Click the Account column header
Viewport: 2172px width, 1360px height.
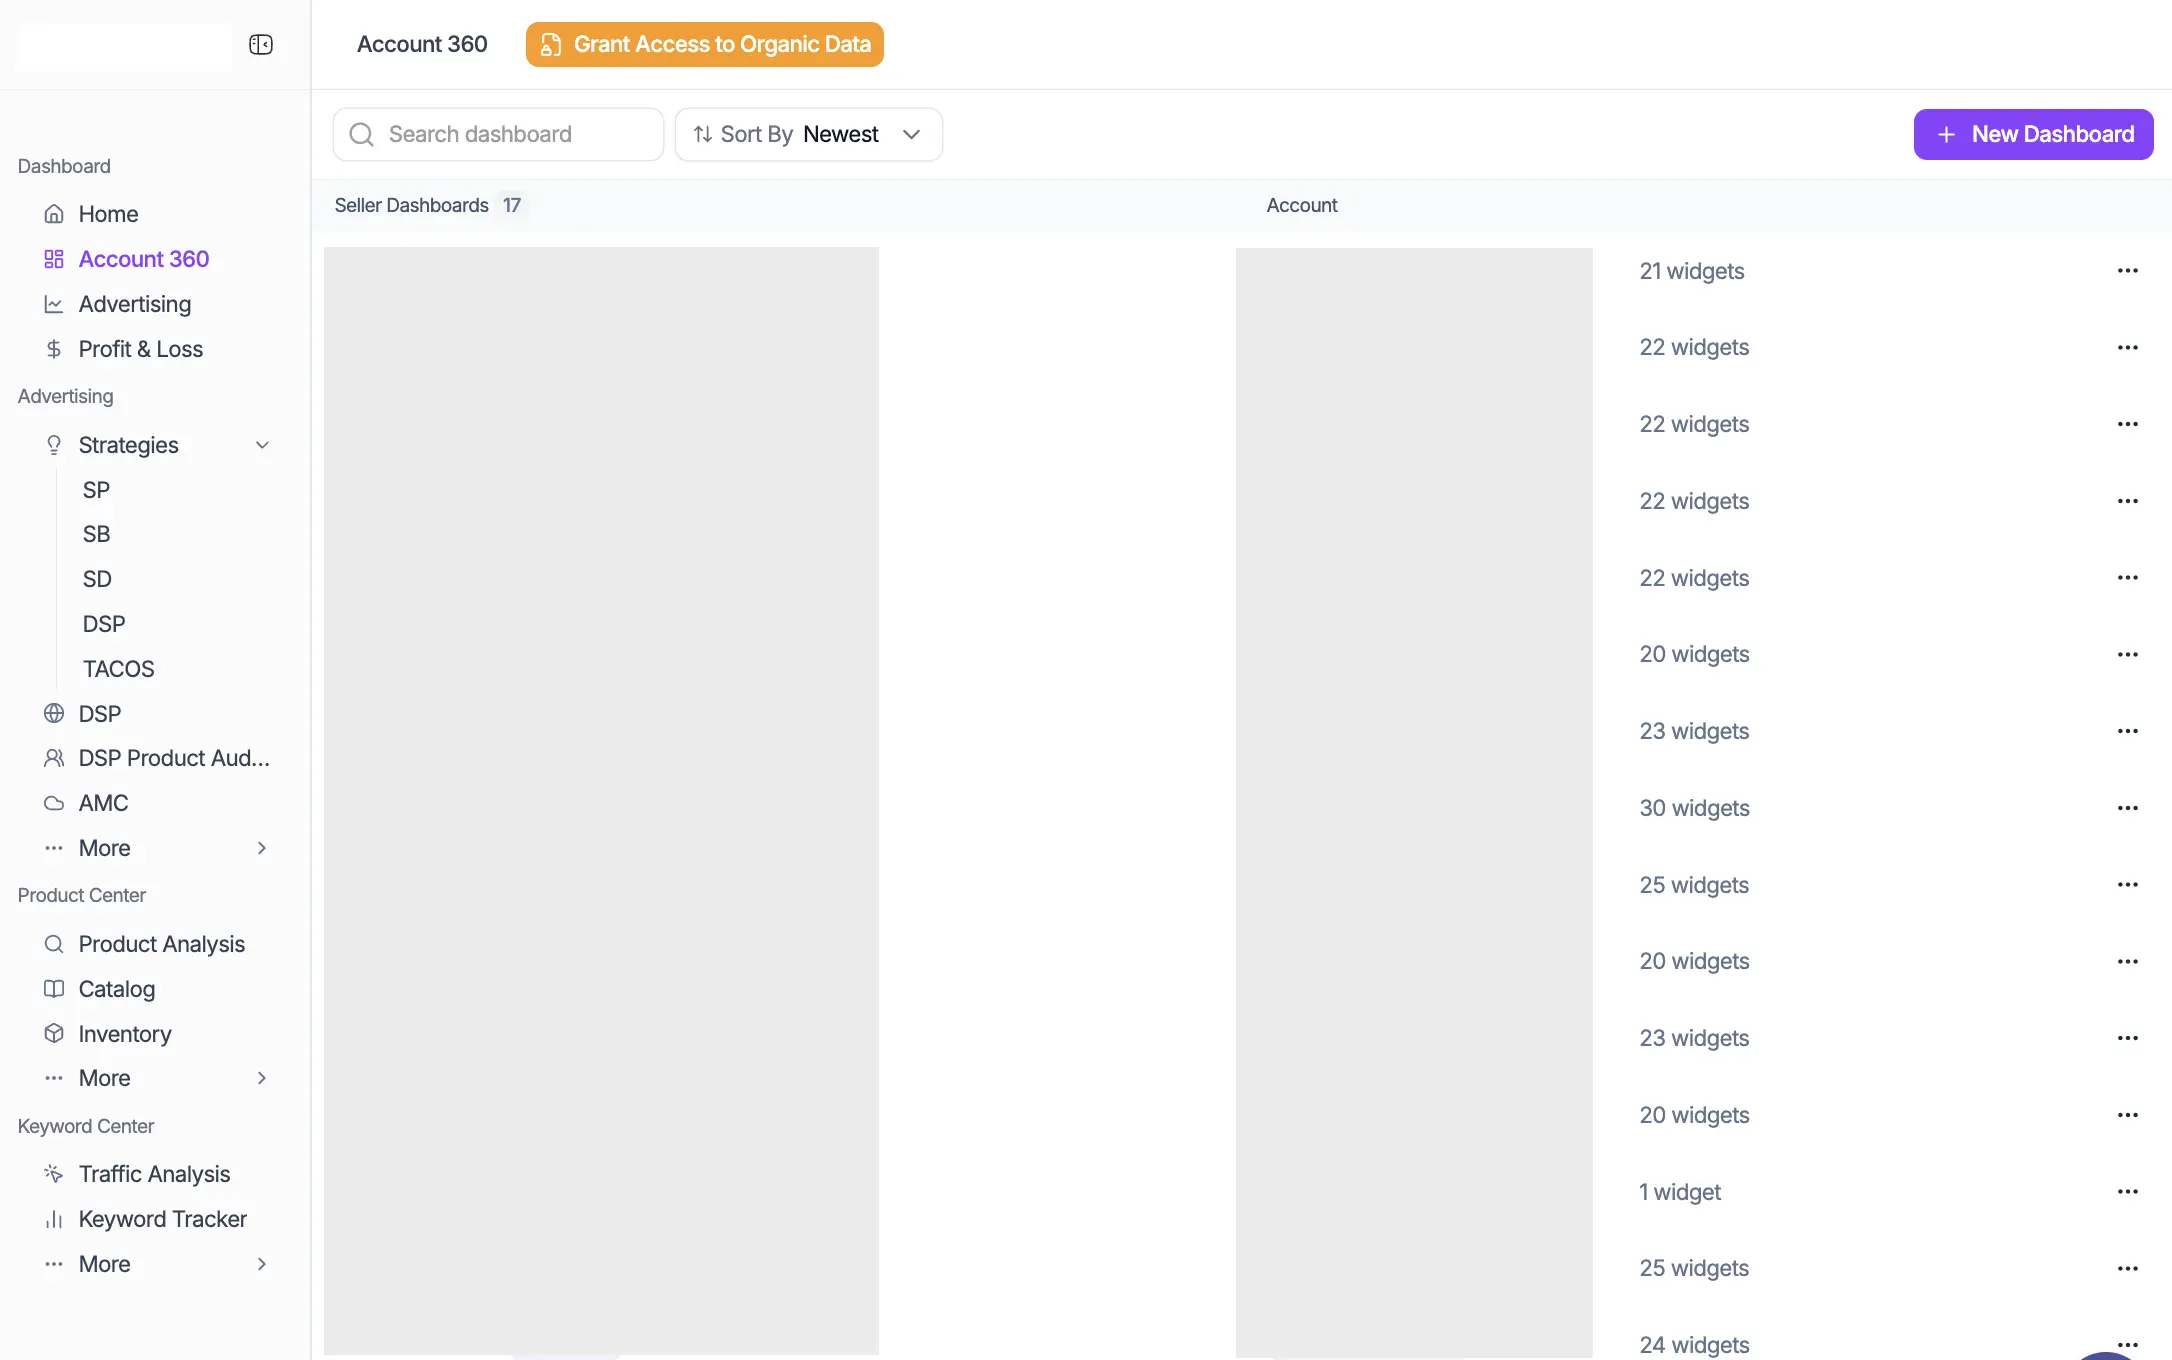click(1302, 205)
